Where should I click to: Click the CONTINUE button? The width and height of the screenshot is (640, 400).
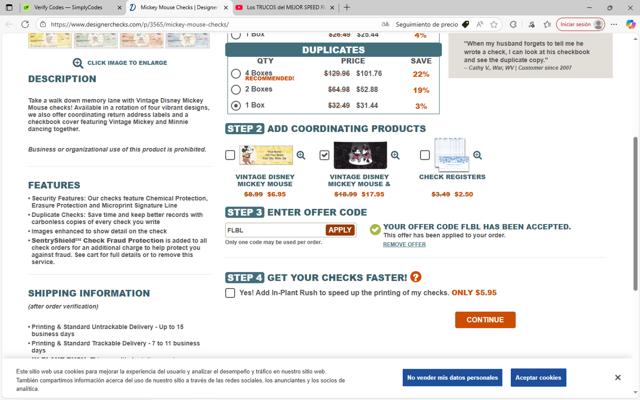pyautogui.click(x=485, y=320)
